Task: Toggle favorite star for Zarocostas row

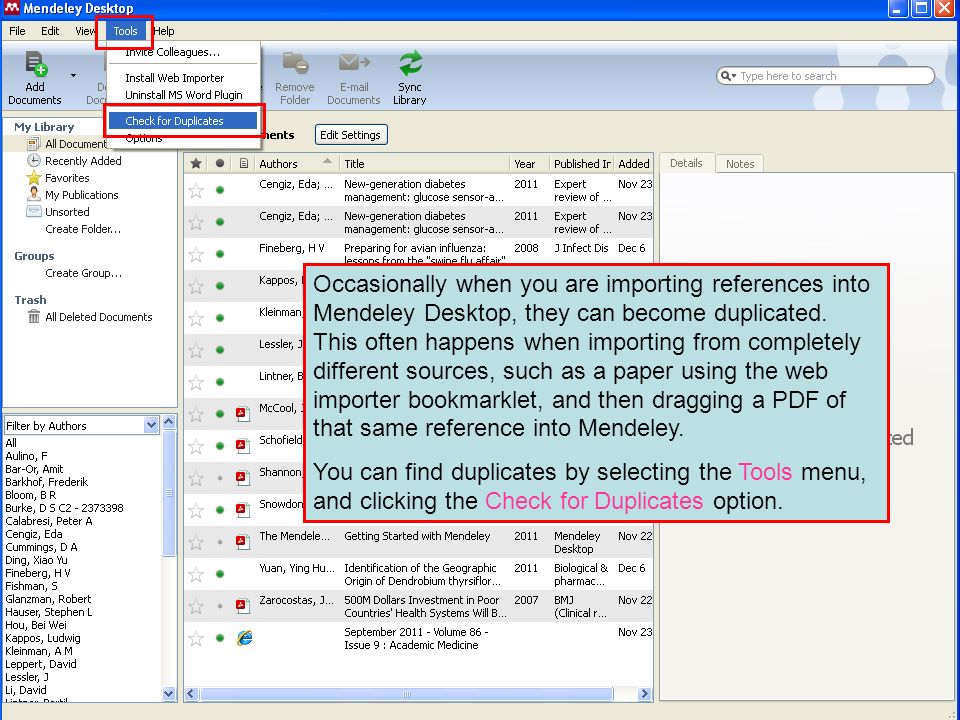Action: (196, 606)
